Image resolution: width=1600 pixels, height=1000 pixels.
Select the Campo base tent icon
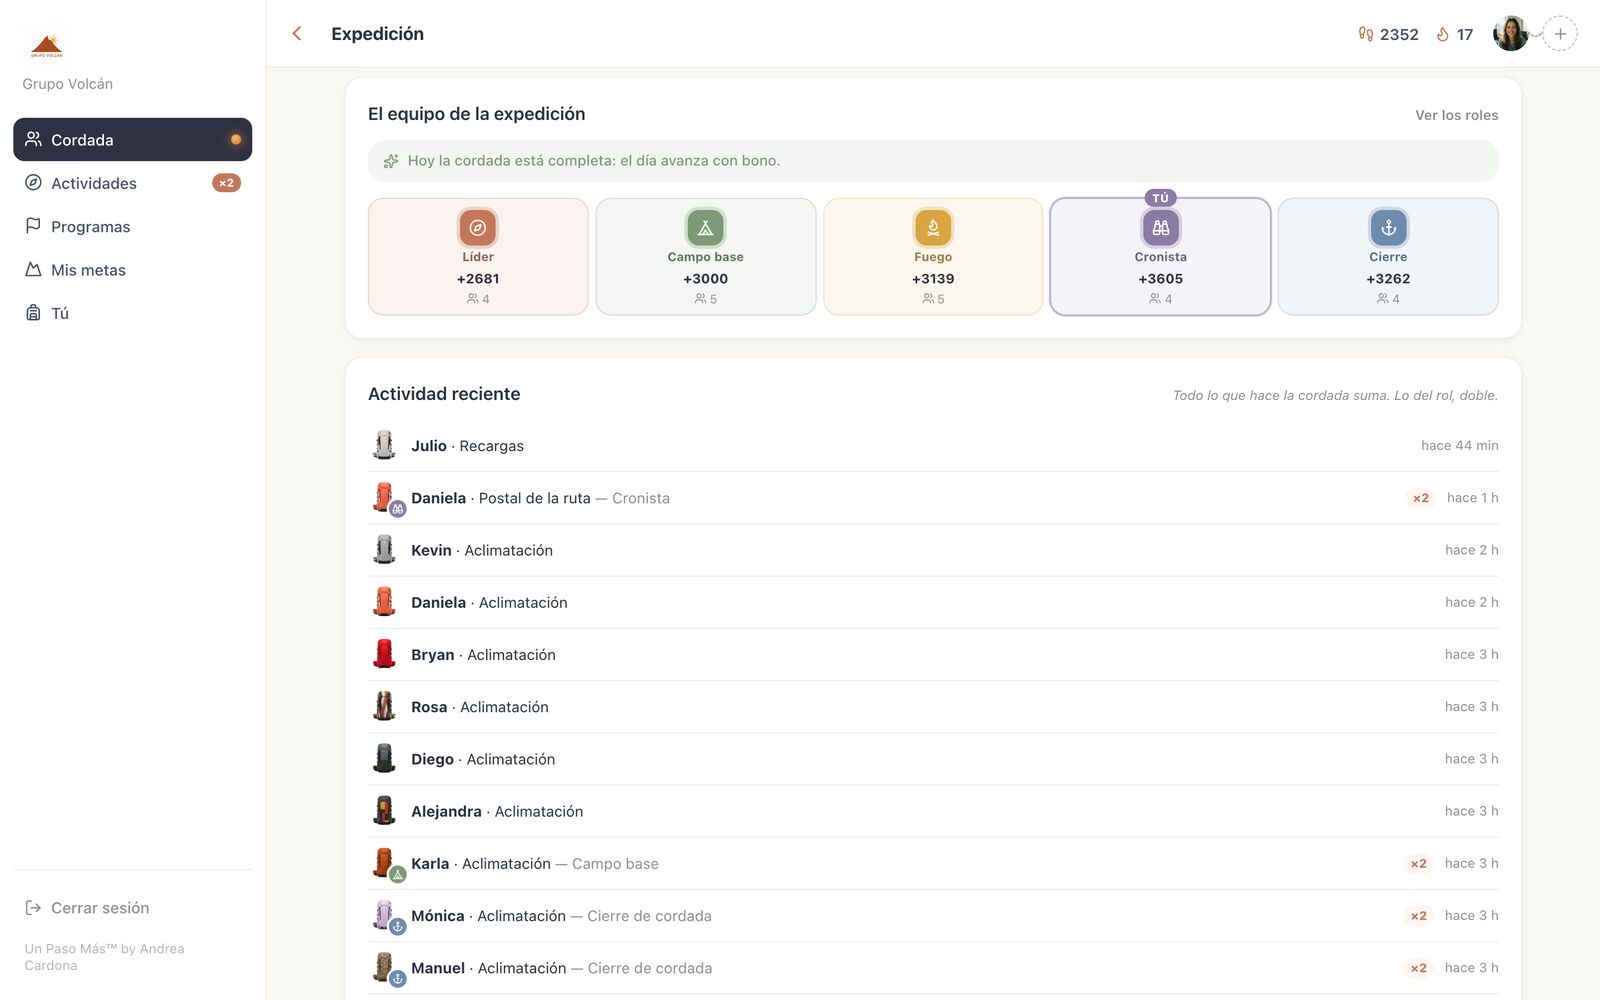(705, 228)
